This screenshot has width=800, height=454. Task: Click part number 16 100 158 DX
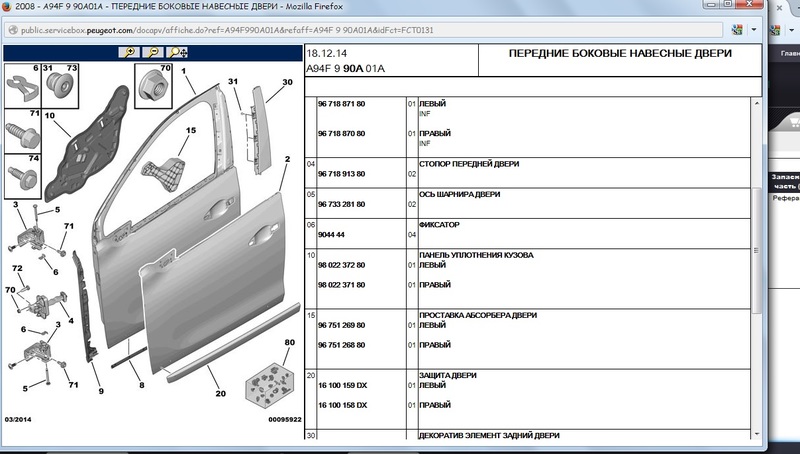(x=342, y=405)
